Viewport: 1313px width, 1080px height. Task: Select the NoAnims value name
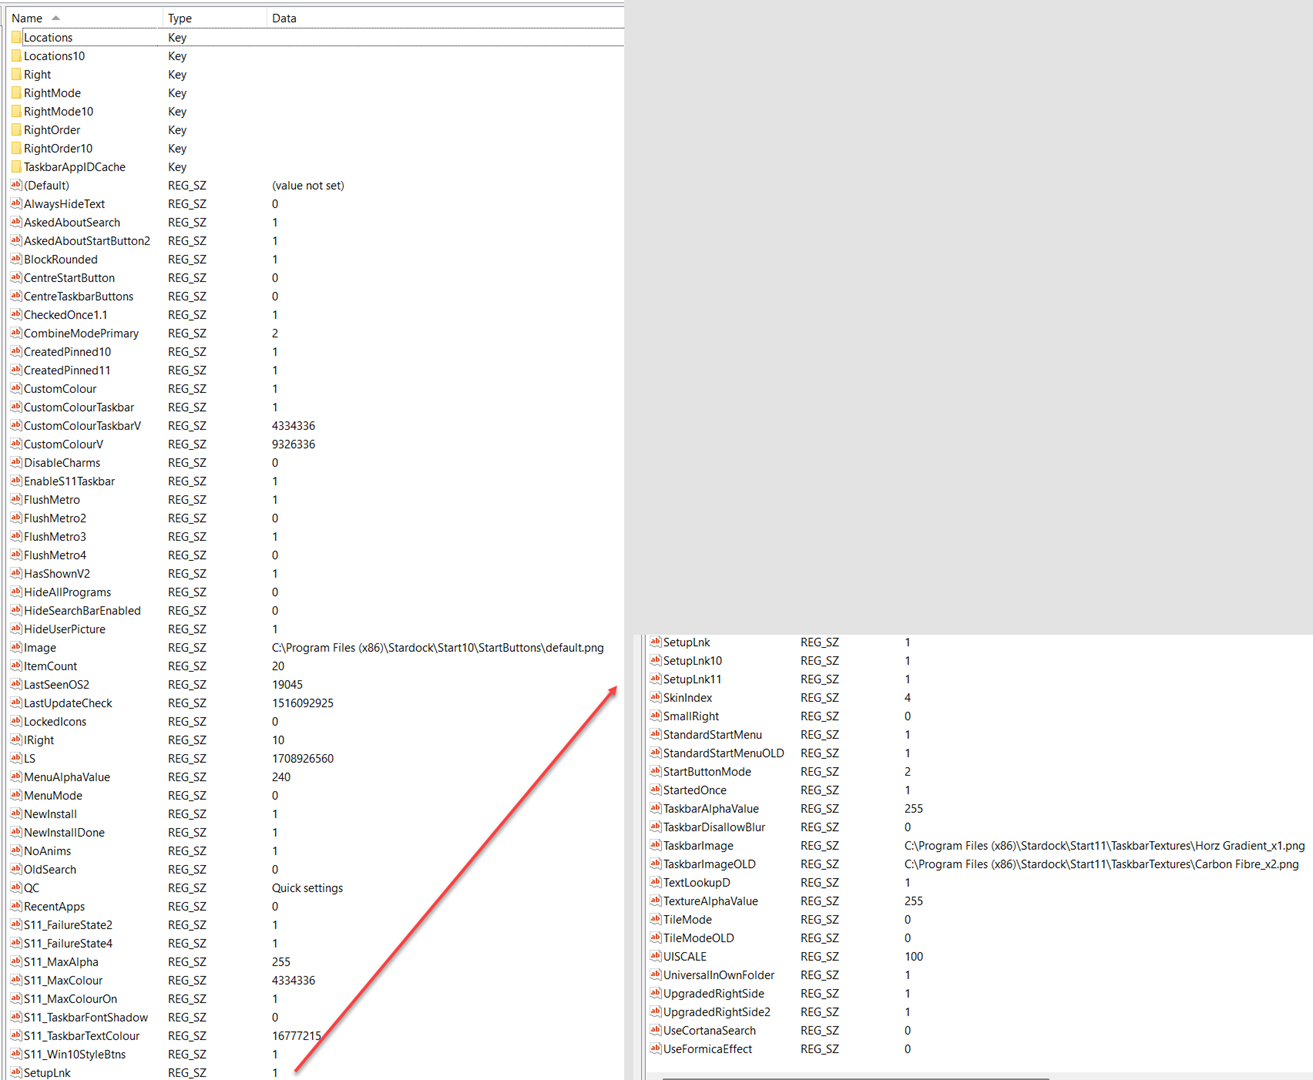click(x=48, y=852)
